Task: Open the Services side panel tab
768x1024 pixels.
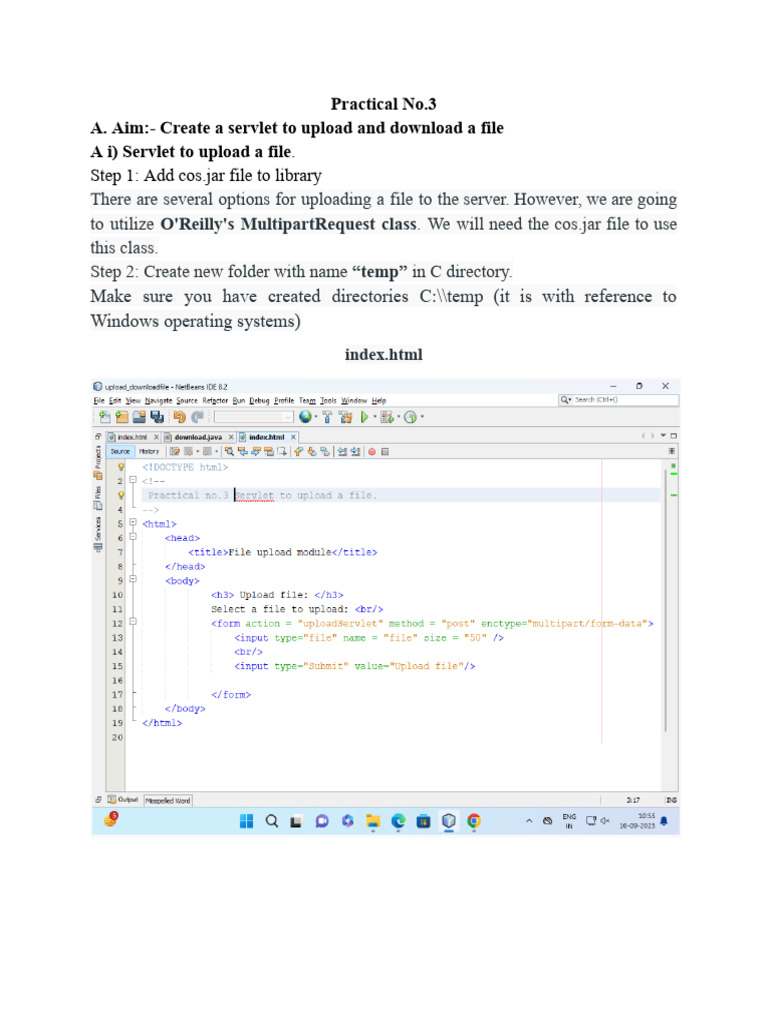Action: pos(98,534)
